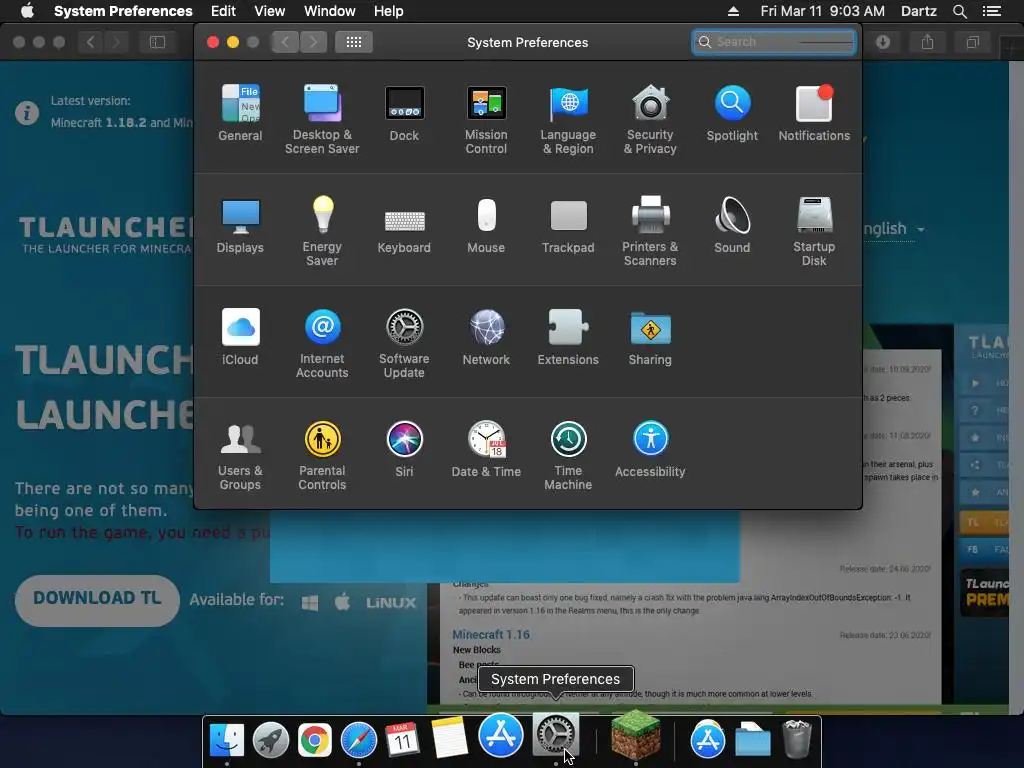The height and width of the screenshot is (768, 1024).
Task: Open Time Machine preferences
Action: (x=568, y=456)
